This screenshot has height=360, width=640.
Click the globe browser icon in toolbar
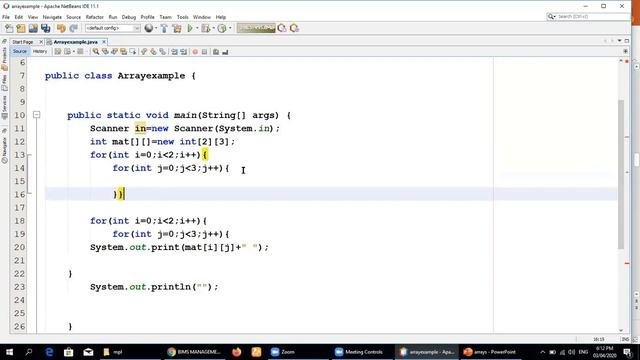[149, 28]
